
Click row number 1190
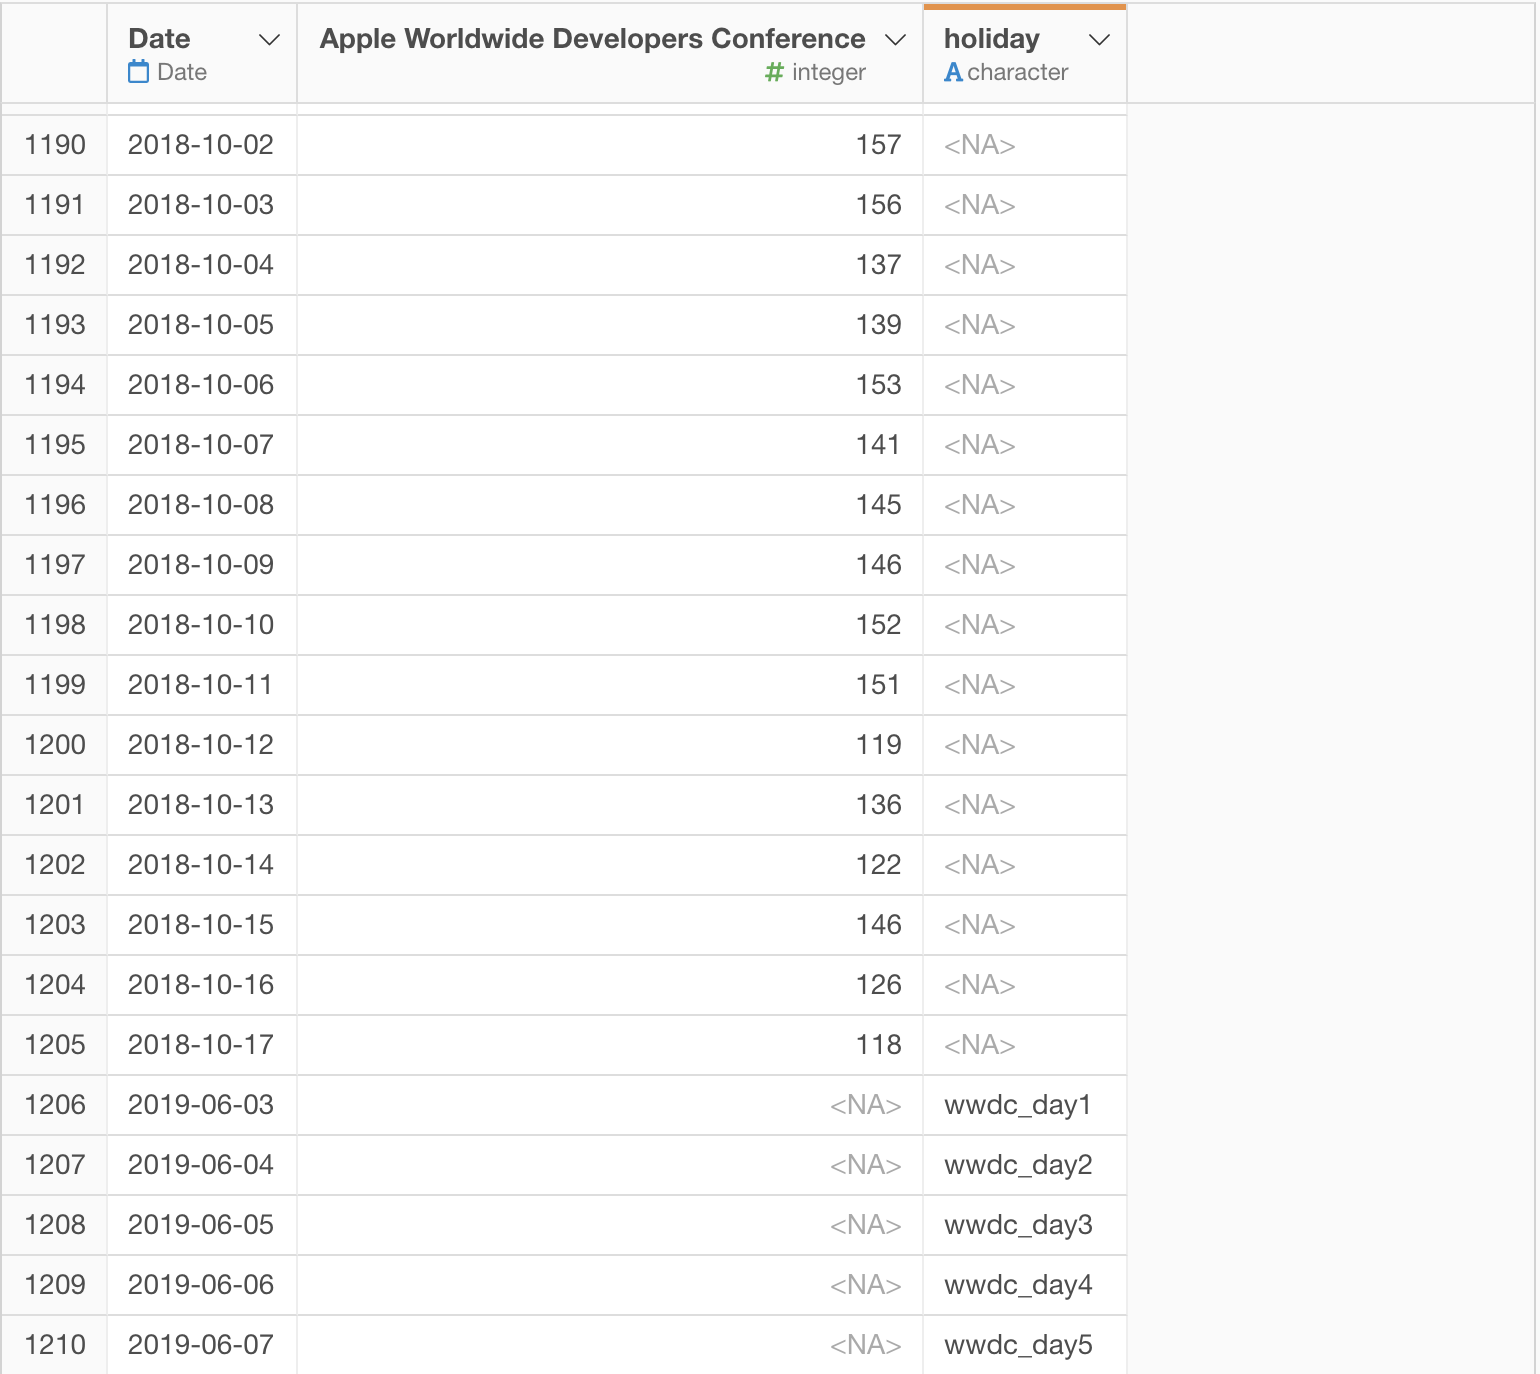55,145
